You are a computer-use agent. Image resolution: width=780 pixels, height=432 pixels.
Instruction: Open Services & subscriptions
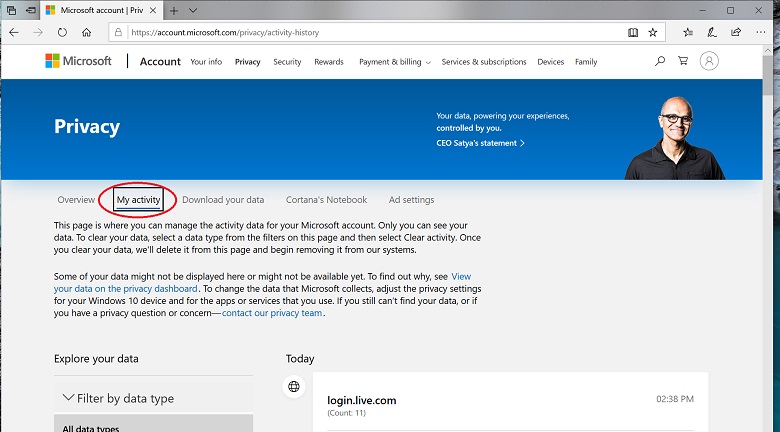coord(484,62)
